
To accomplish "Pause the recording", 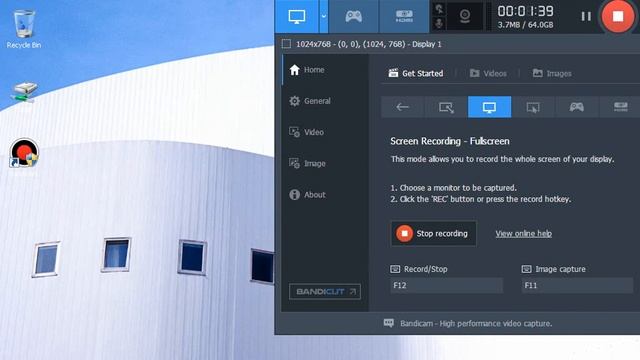I will 586,16.
